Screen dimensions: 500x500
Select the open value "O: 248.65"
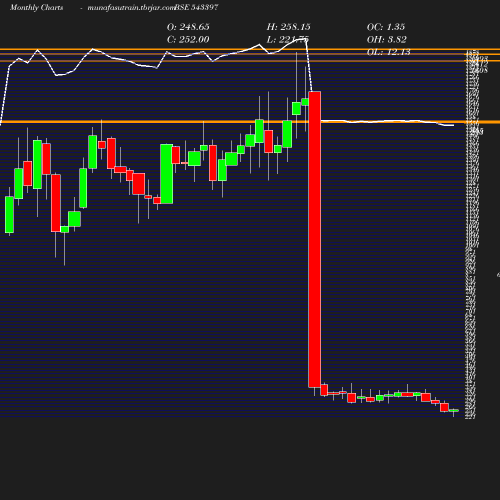[x=188, y=27]
